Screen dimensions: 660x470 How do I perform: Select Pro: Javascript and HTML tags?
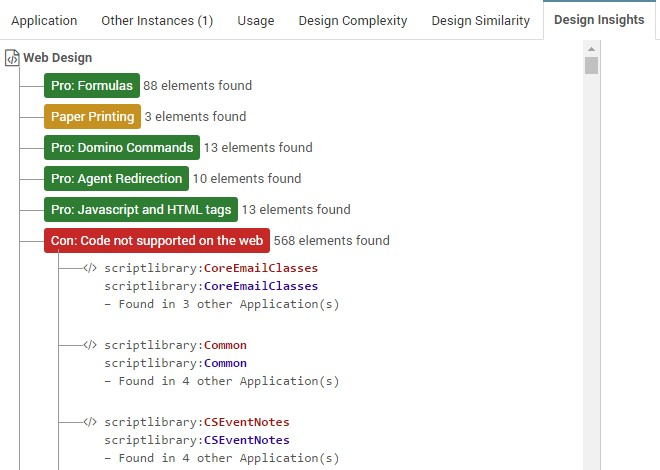[141, 210]
